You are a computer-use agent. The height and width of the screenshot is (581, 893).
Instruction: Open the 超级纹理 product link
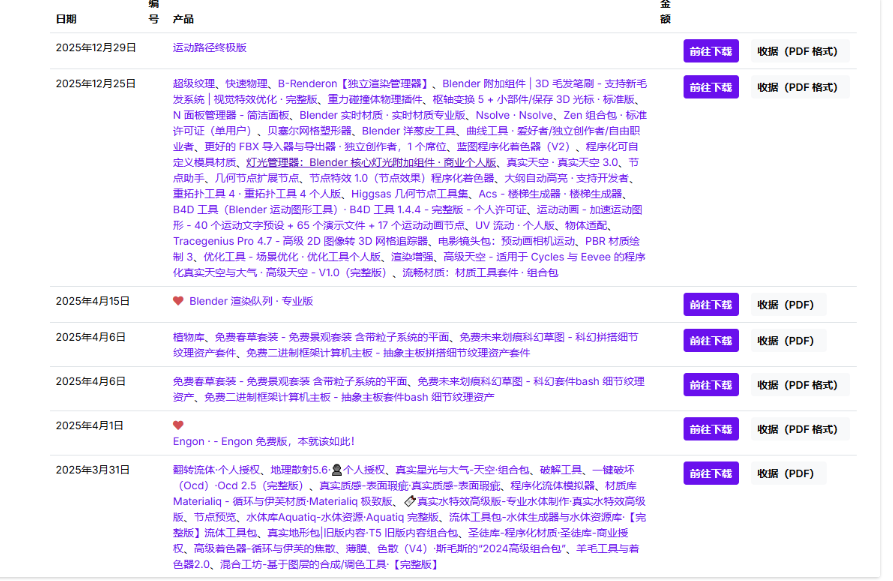[x=194, y=84]
